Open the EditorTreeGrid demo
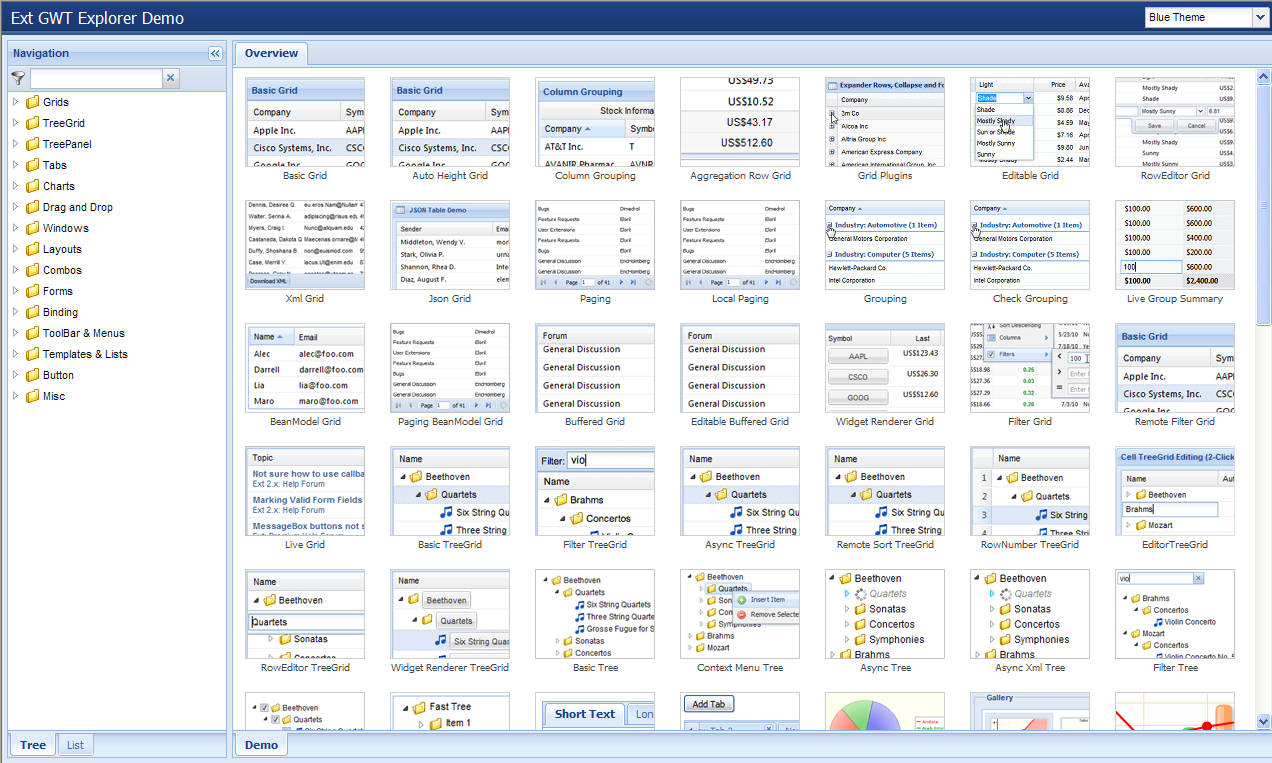1272x763 pixels. (x=1175, y=491)
